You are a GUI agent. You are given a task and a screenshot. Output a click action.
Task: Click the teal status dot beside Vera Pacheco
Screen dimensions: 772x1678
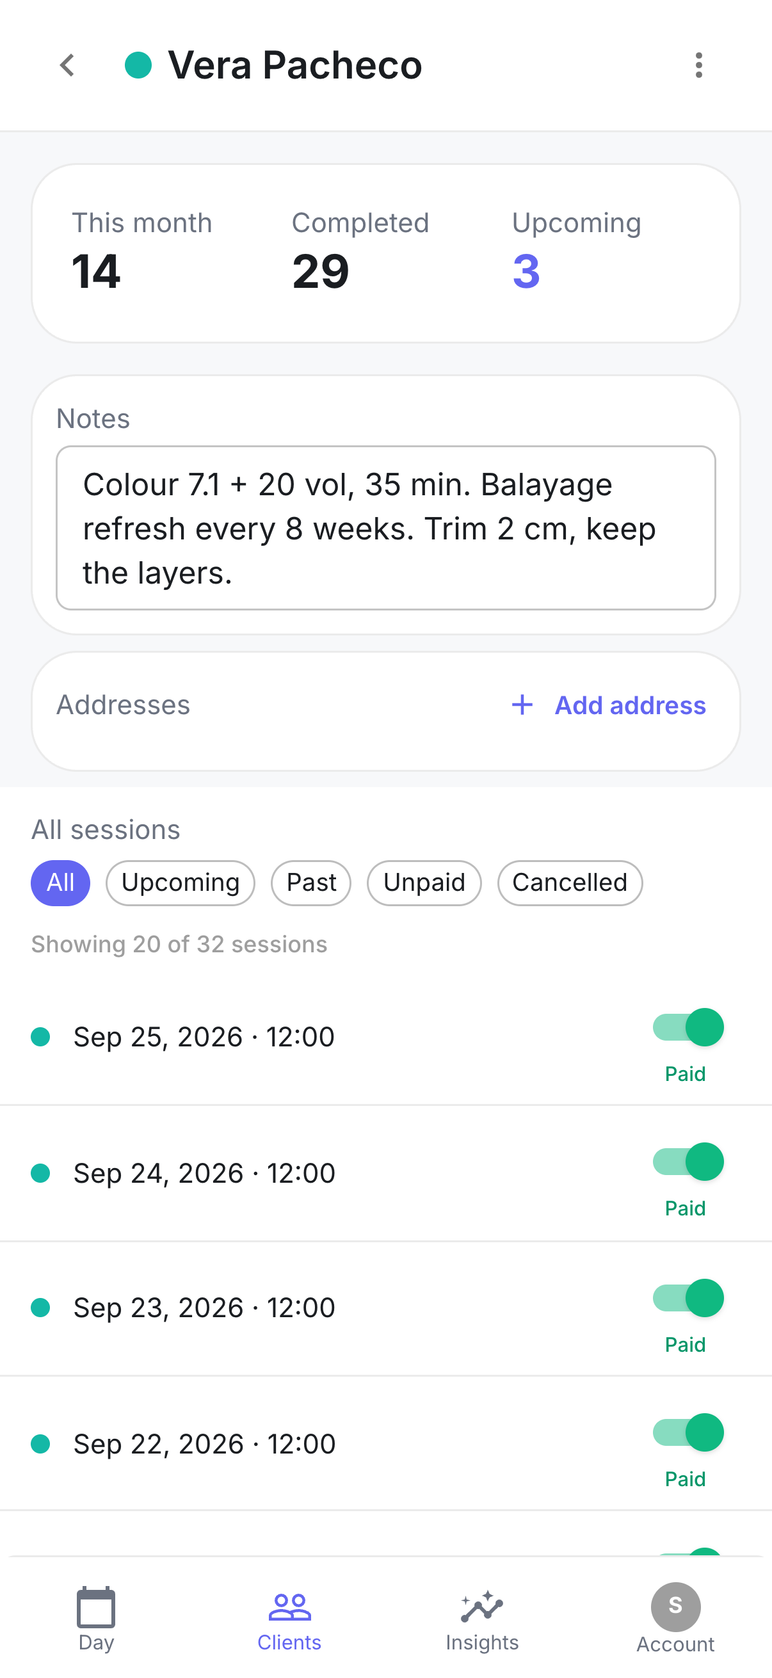[138, 66]
